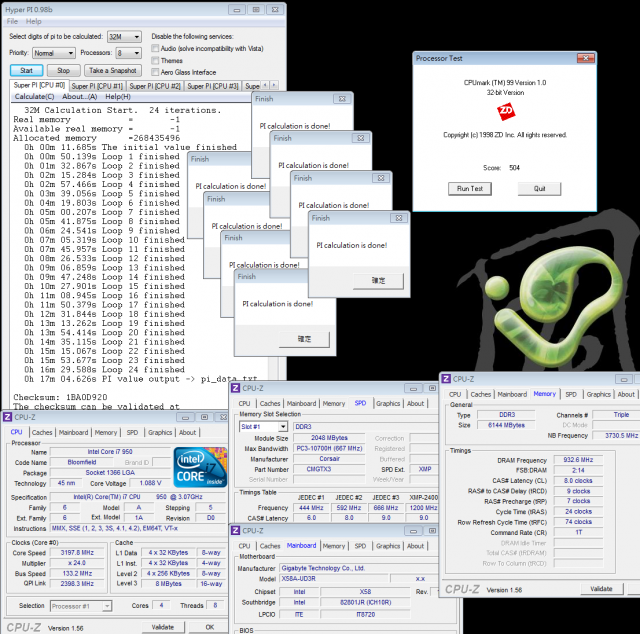The width and height of the screenshot is (640, 634).
Task: Click Validate in CPU-Z Memory window
Action: click(x=601, y=589)
